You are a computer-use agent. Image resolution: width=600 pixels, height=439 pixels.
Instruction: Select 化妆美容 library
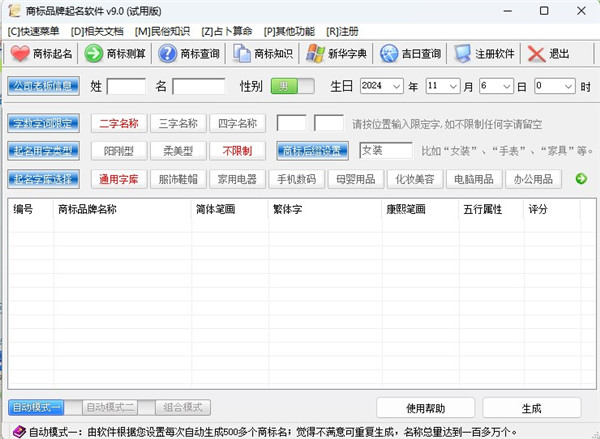pos(415,179)
